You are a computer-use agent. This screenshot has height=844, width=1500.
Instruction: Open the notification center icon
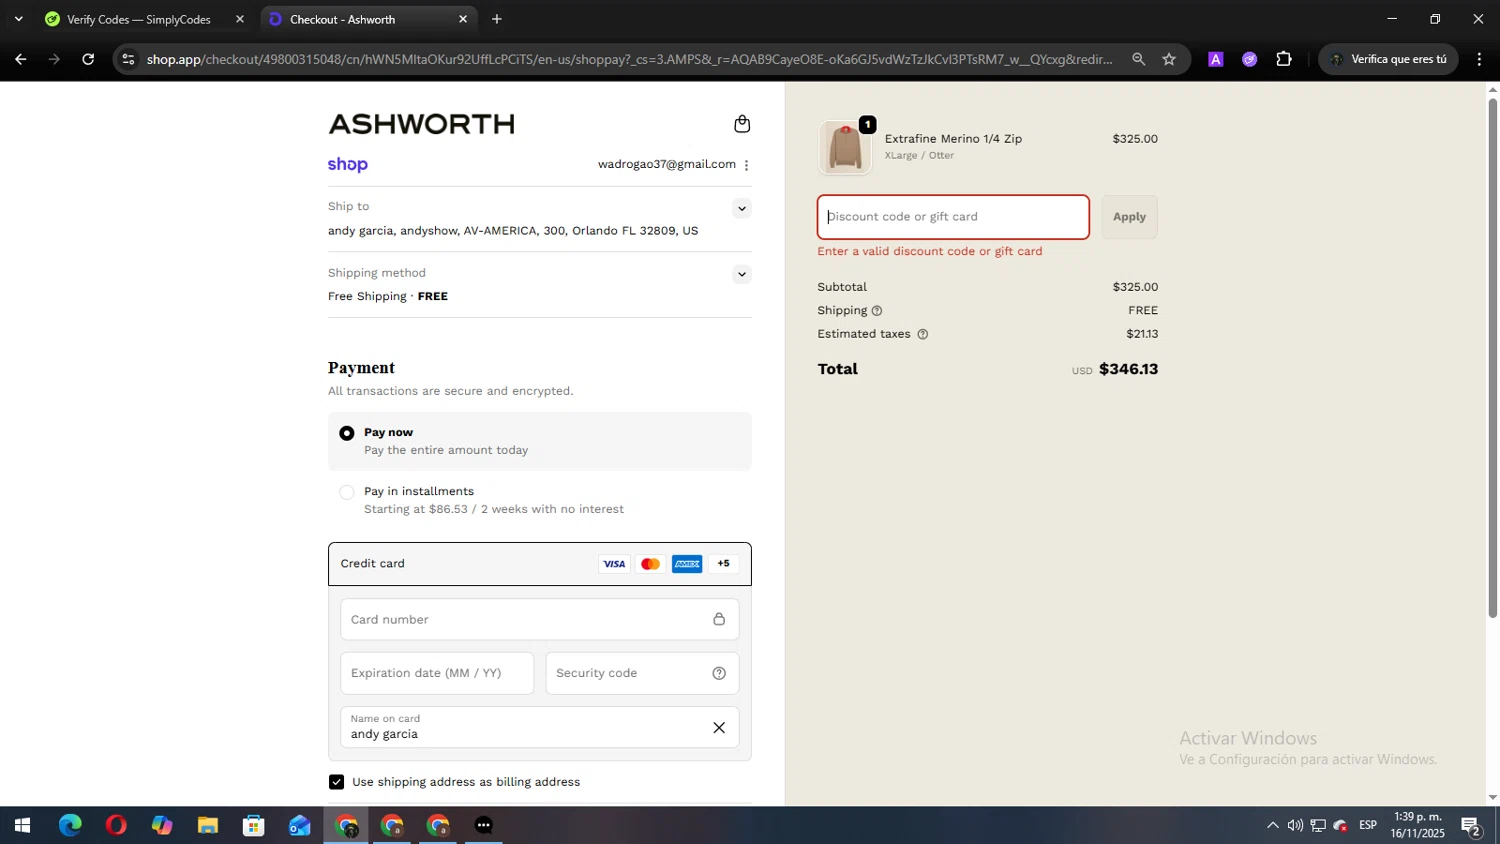coord(1471,826)
